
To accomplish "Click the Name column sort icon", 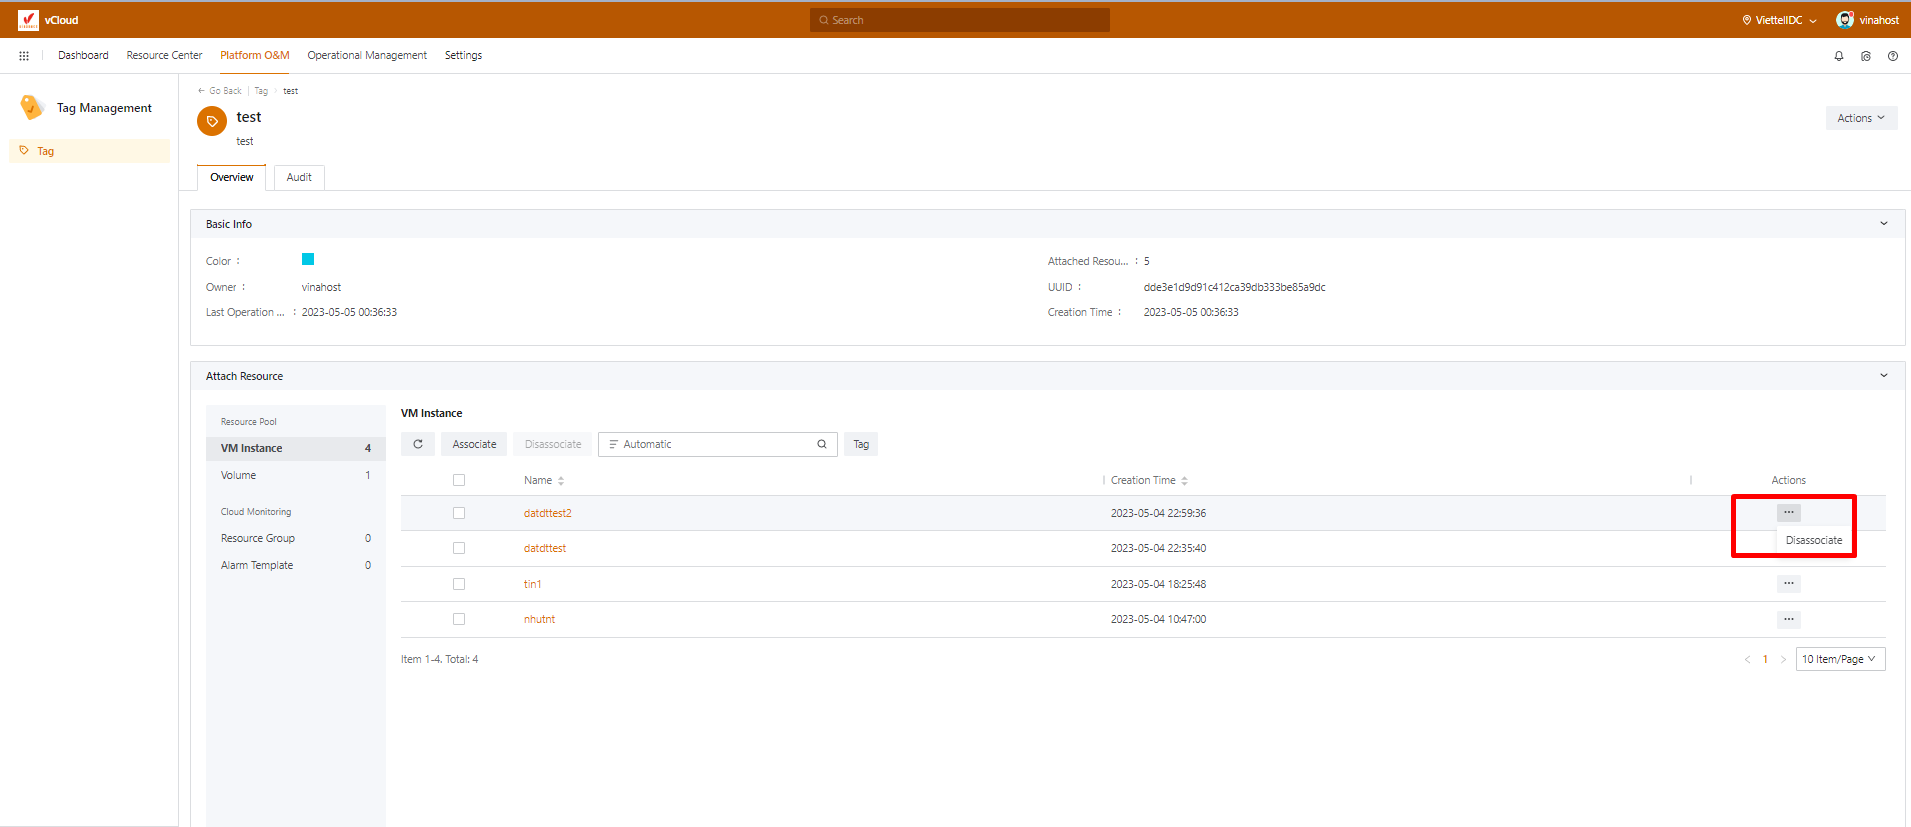I will (x=561, y=481).
